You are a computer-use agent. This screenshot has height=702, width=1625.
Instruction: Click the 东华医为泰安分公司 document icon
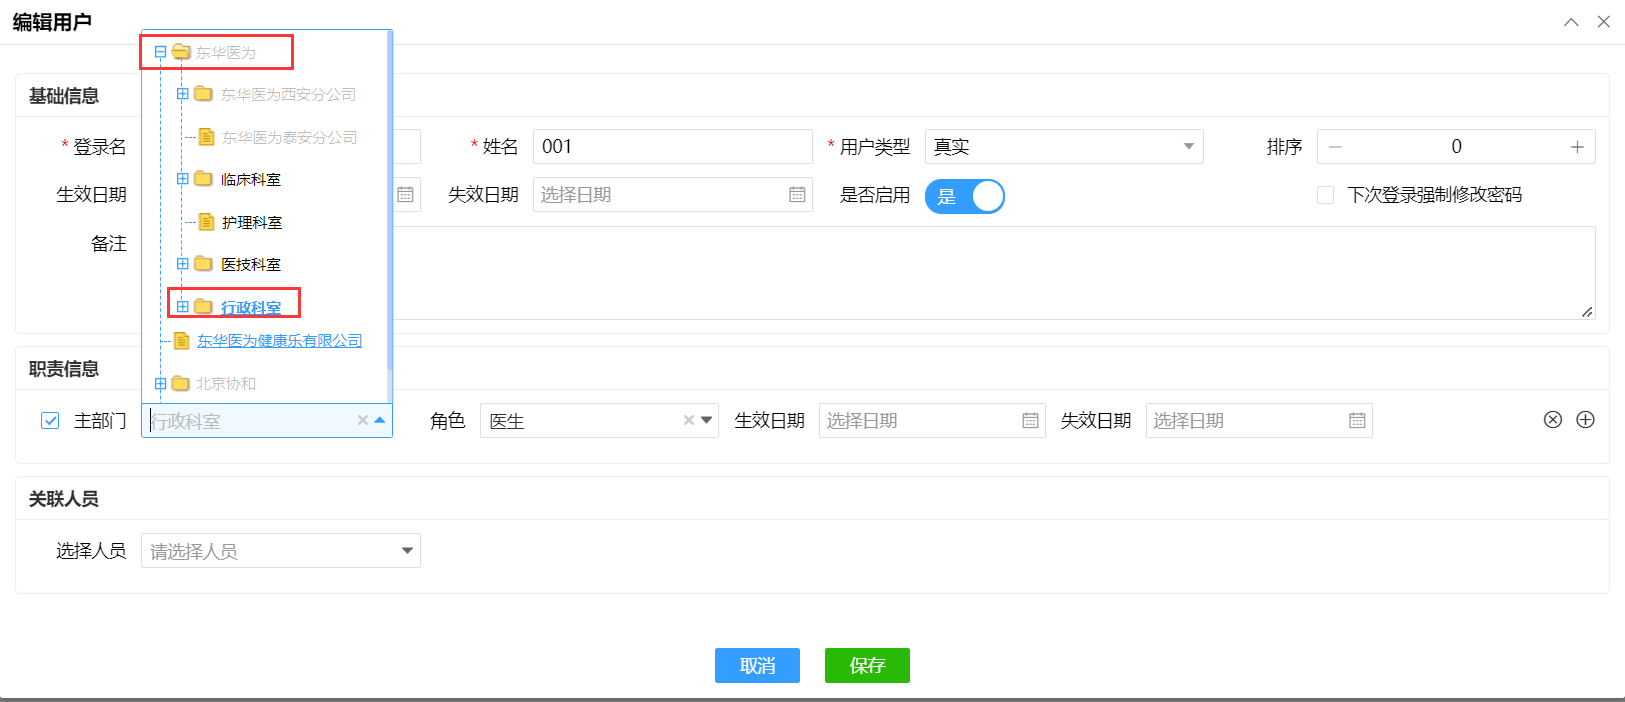[207, 137]
